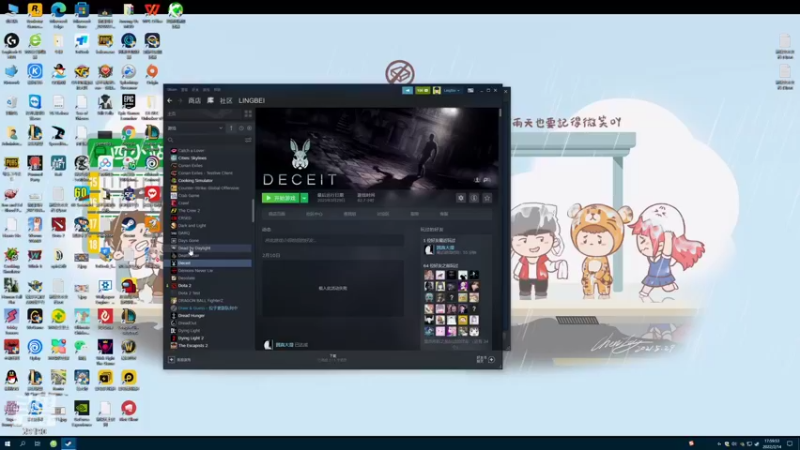
Task: Open the LINGBEI profile tab
Action: click(252, 101)
